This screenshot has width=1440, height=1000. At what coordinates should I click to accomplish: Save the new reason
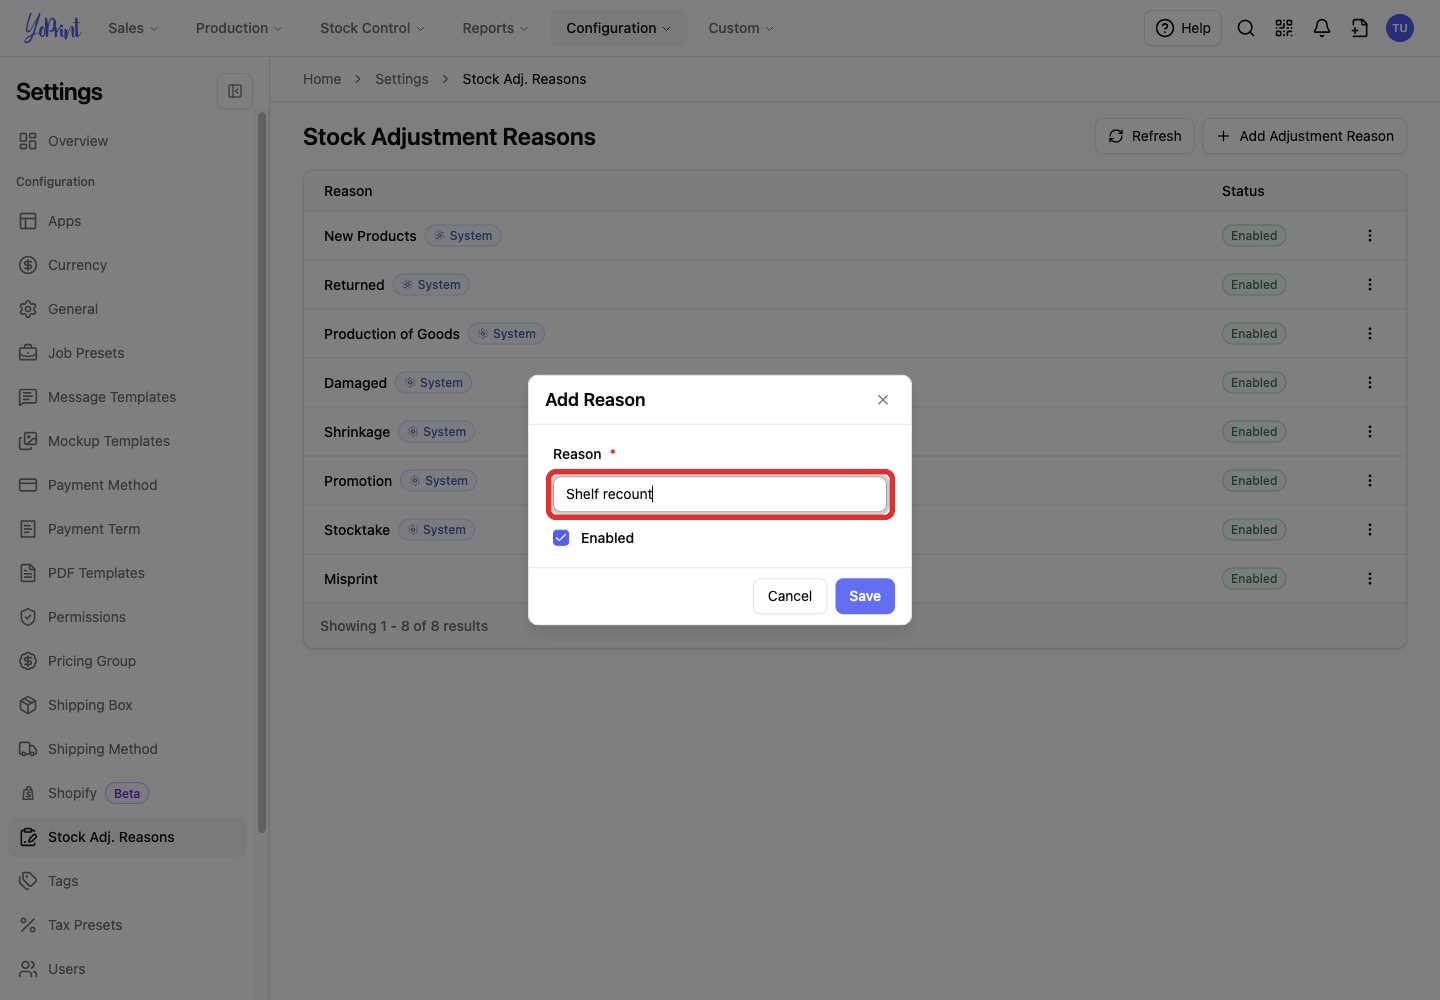(x=865, y=596)
